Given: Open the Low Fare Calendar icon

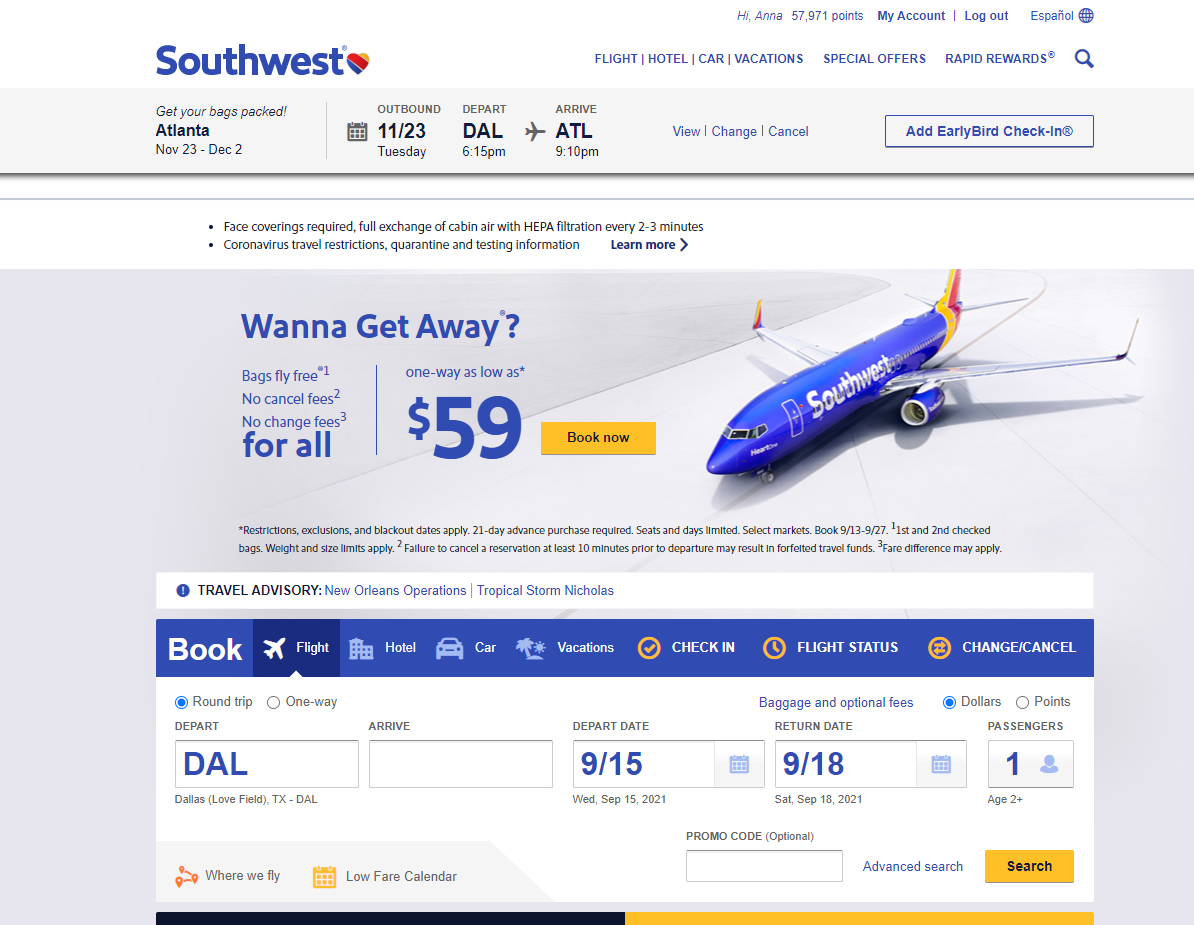Looking at the screenshot, I should (324, 876).
